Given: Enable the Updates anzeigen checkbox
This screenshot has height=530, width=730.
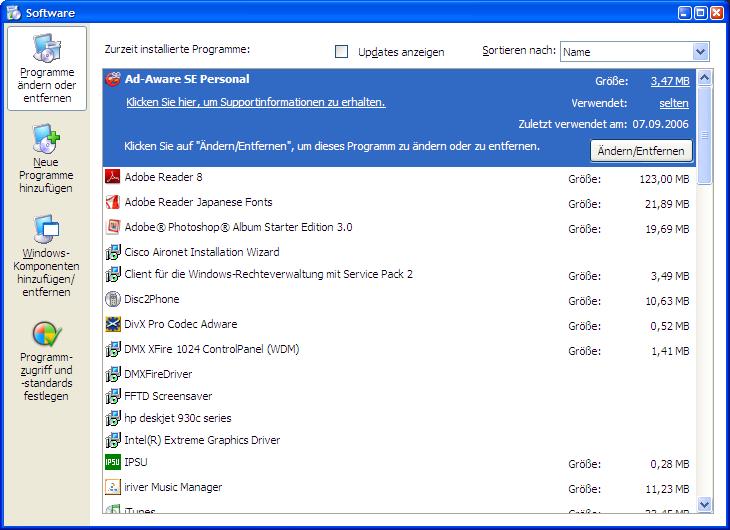Looking at the screenshot, I should coord(341,51).
